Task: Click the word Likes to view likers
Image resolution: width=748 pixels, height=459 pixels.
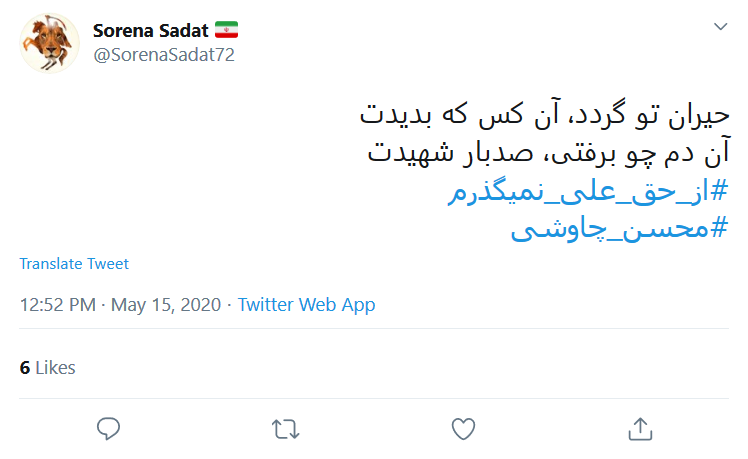Action: (56, 368)
